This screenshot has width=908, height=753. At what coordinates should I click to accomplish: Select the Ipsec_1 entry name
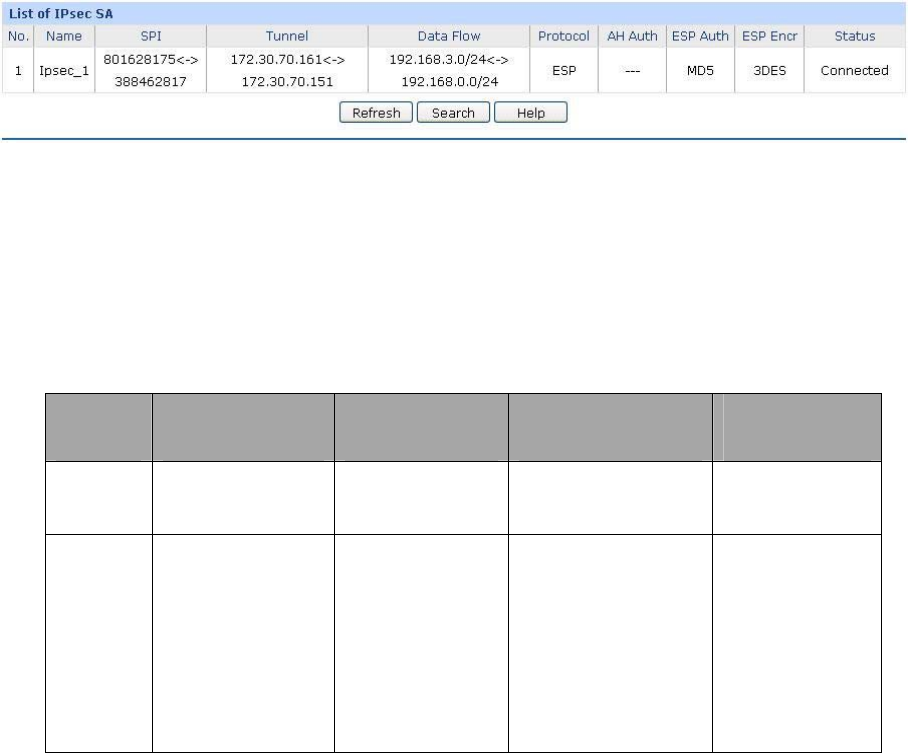63,71
